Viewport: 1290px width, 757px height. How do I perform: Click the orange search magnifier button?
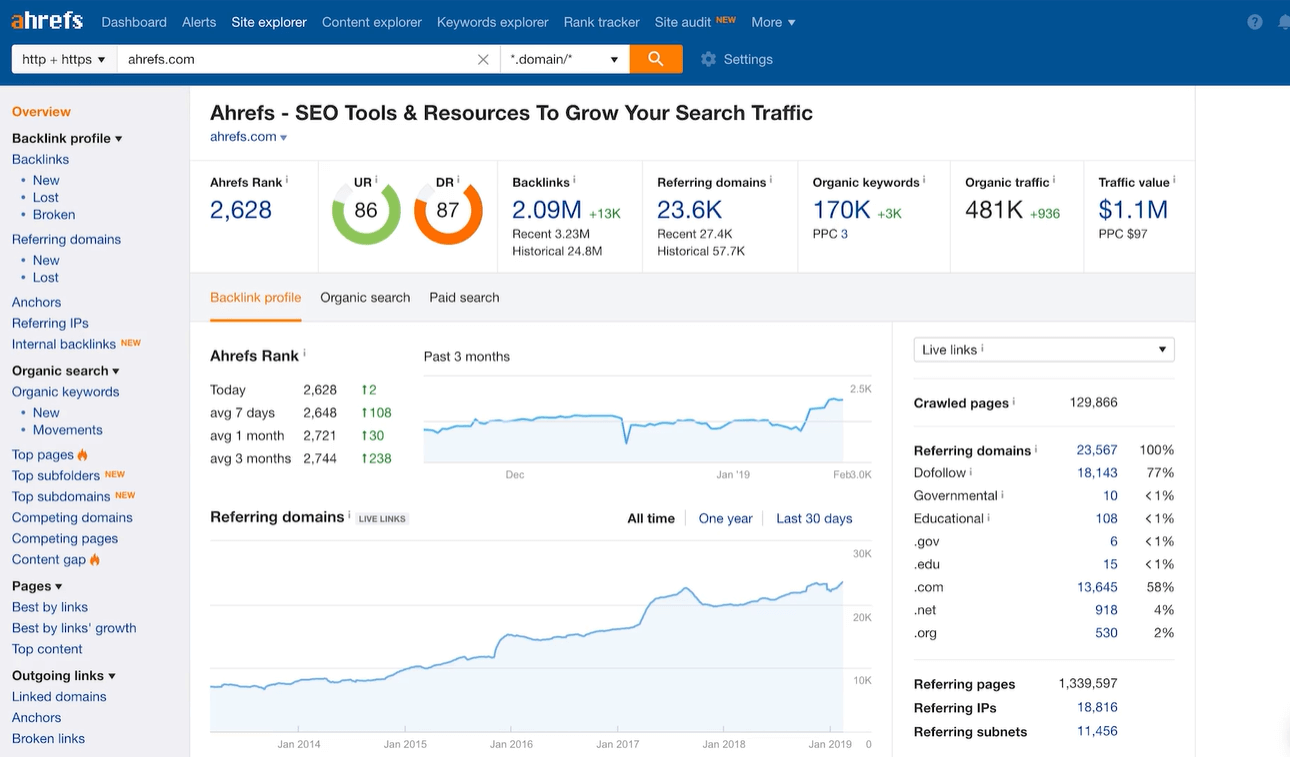pos(656,59)
